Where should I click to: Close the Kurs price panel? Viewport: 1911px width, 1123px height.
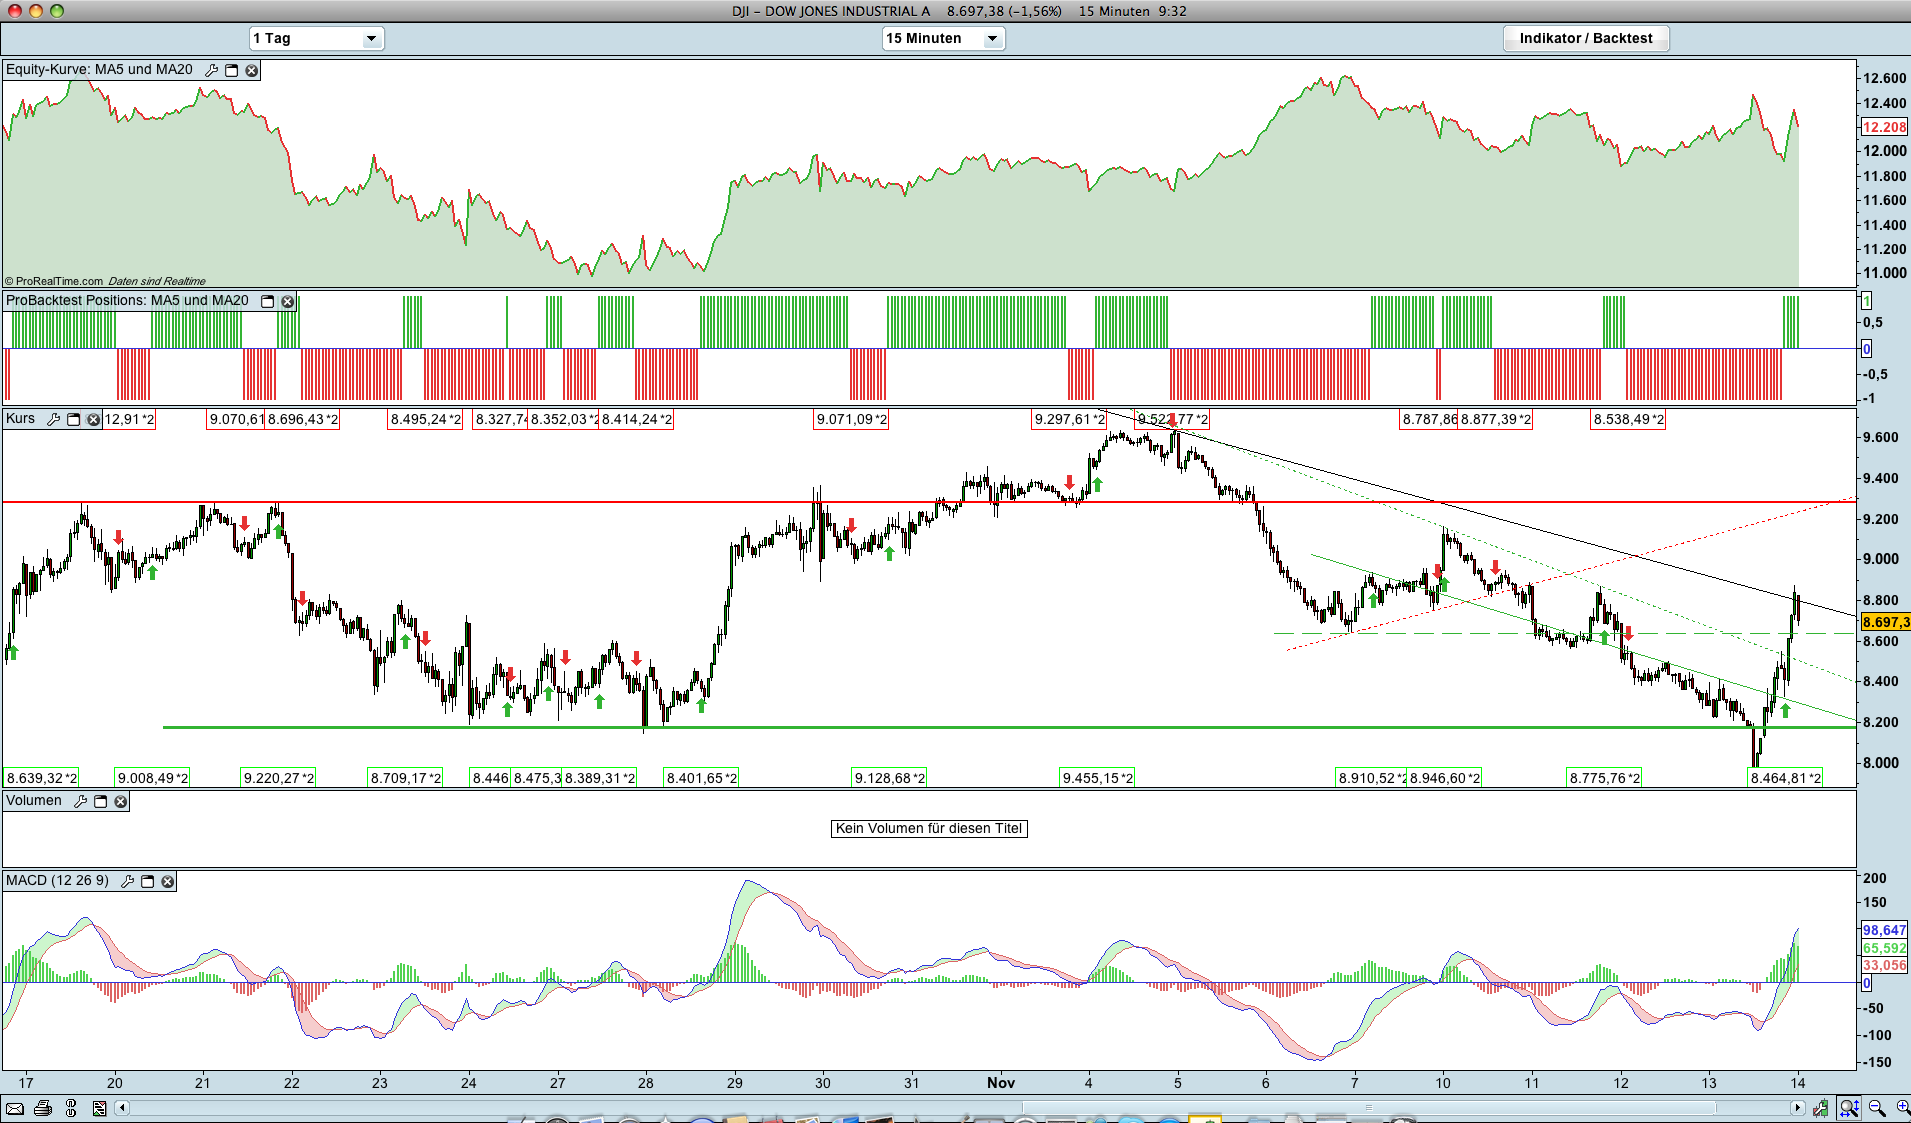tap(93, 419)
